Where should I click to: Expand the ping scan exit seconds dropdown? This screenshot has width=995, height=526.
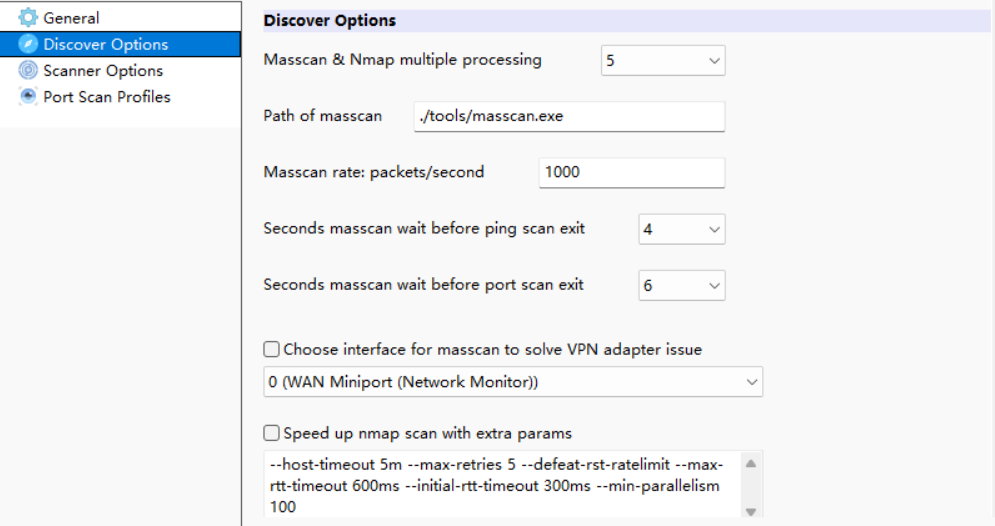pyautogui.click(x=682, y=229)
